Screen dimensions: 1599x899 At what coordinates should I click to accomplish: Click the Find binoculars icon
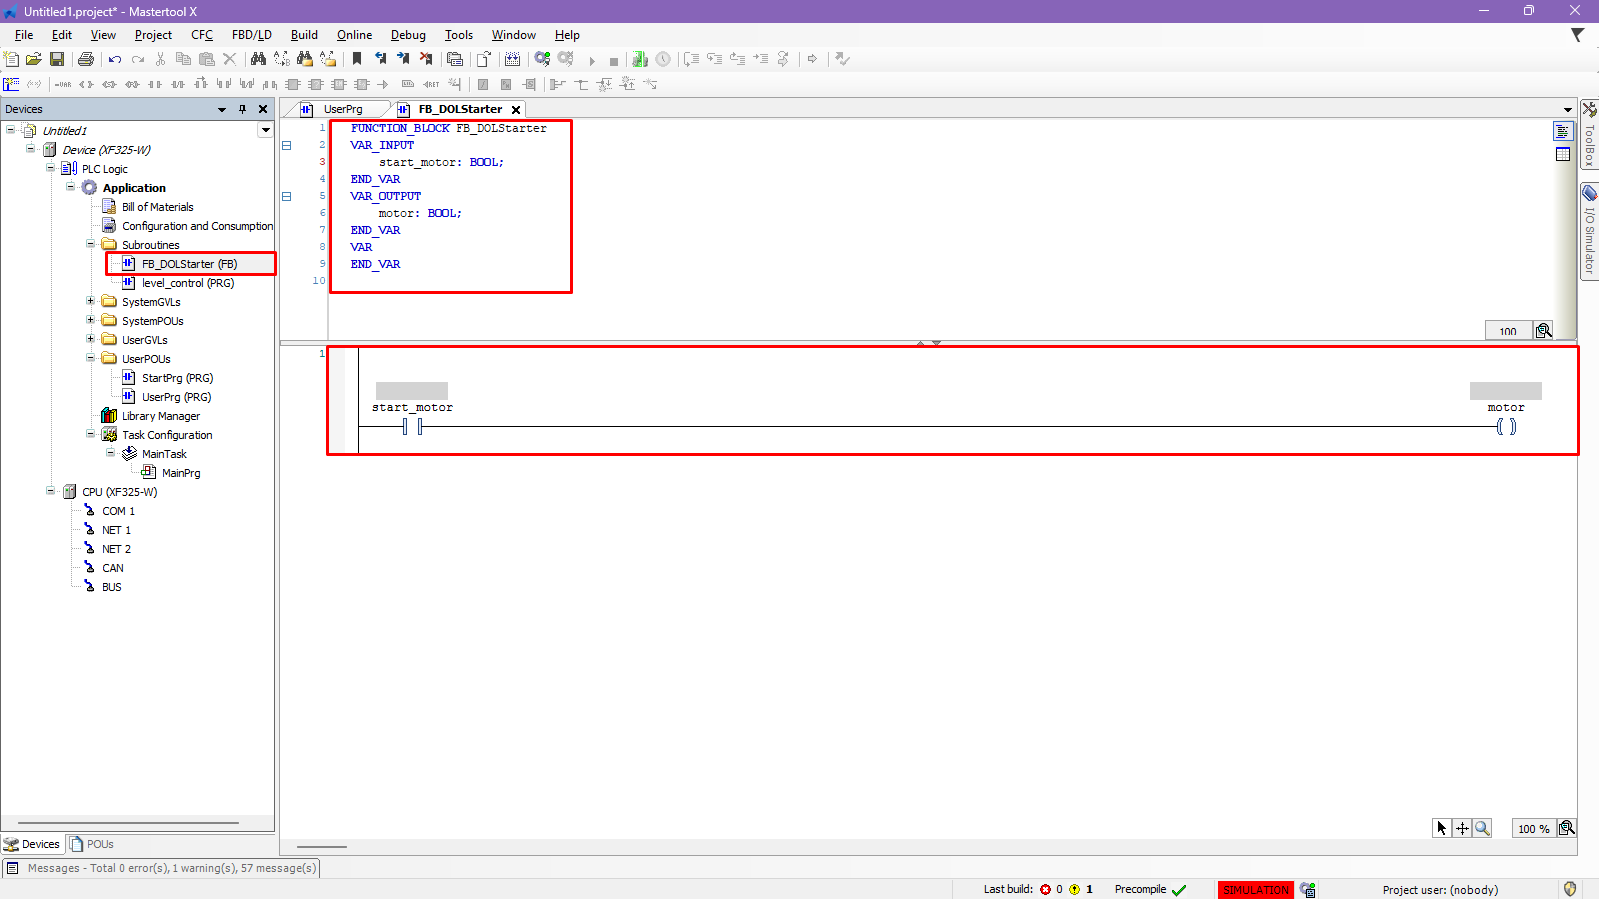tap(258, 60)
